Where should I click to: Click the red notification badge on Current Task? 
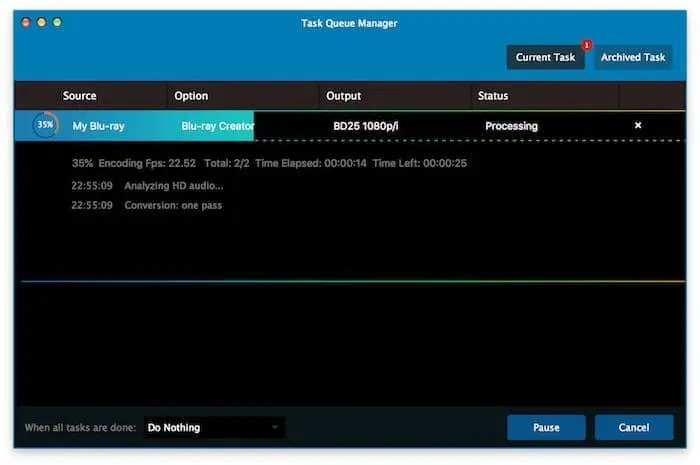(x=586, y=45)
